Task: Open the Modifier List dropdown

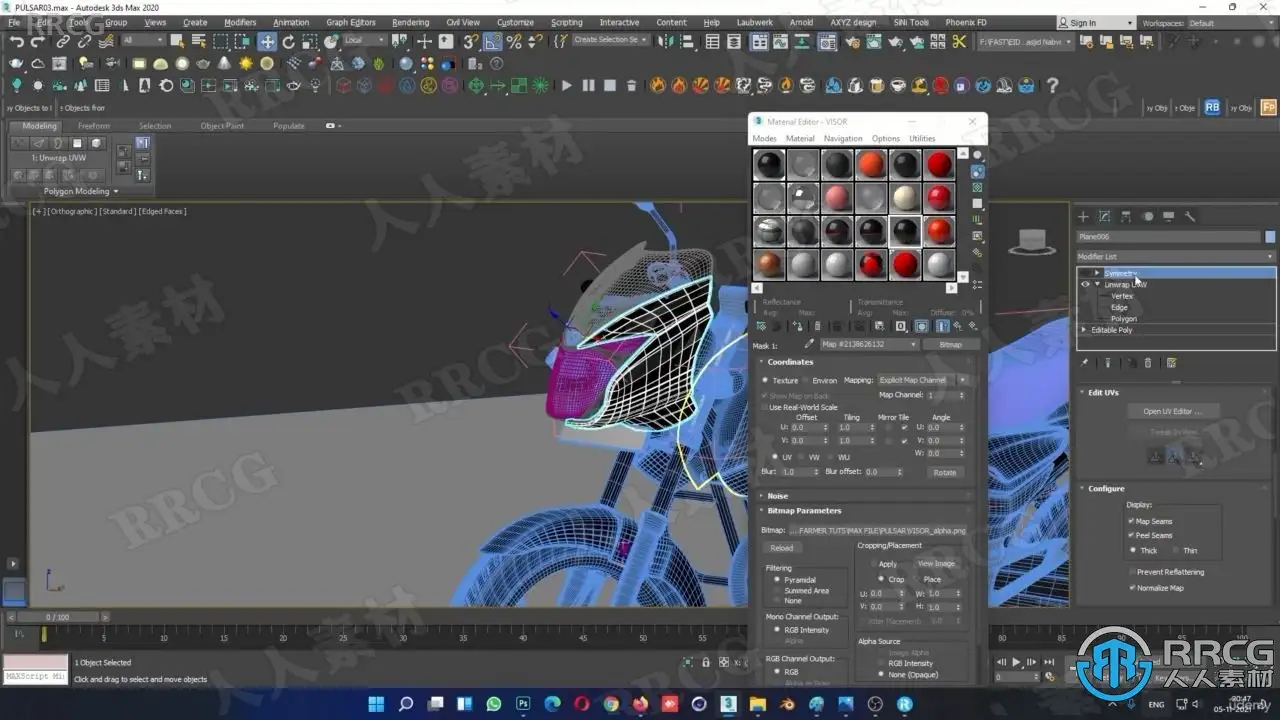Action: pyautogui.click(x=1176, y=257)
